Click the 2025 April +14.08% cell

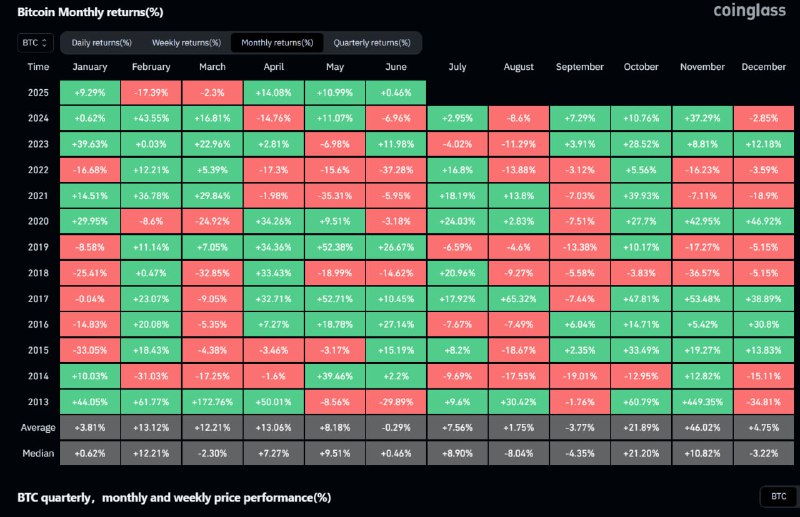(x=273, y=92)
